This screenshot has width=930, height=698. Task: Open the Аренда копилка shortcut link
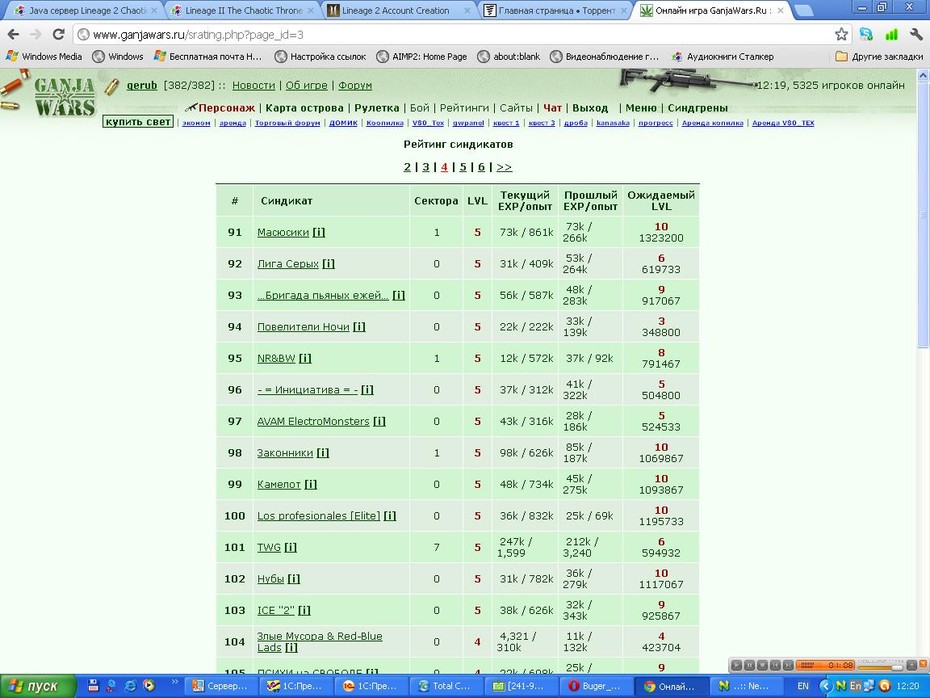pos(712,123)
